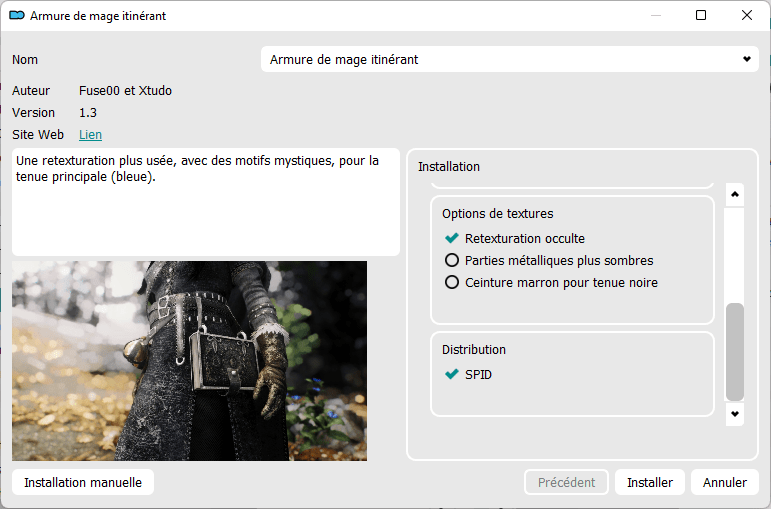Click the scroll down arrow in Installation panel
This screenshot has height=509, width=771.
click(x=735, y=413)
